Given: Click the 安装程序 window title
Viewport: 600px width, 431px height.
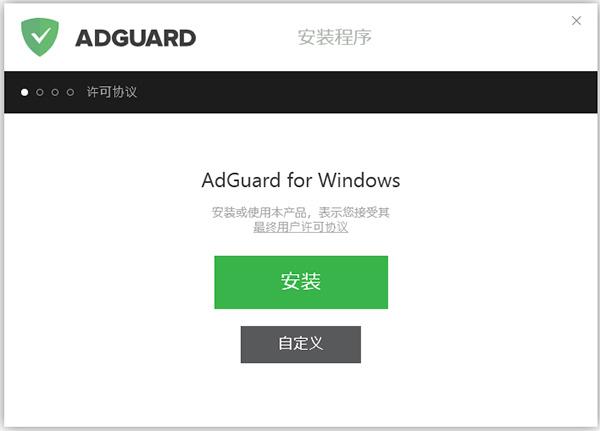Looking at the screenshot, I should point(334,37).
